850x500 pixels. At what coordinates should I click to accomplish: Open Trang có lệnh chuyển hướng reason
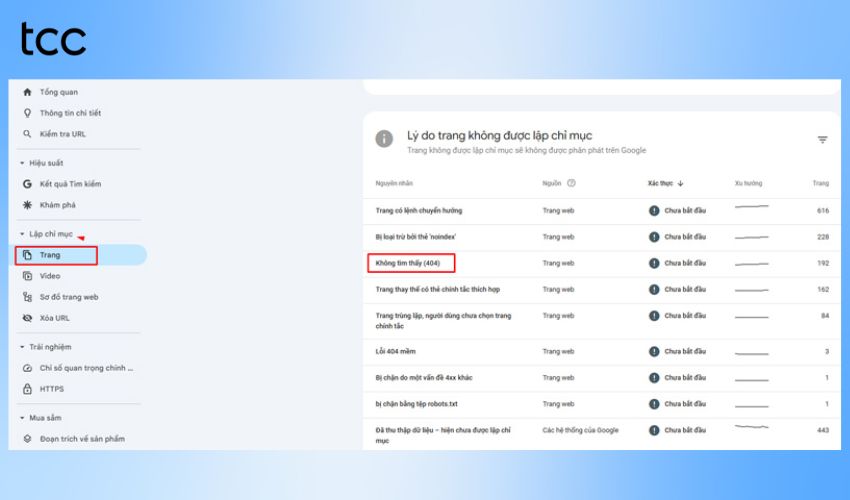click(419, 210)
